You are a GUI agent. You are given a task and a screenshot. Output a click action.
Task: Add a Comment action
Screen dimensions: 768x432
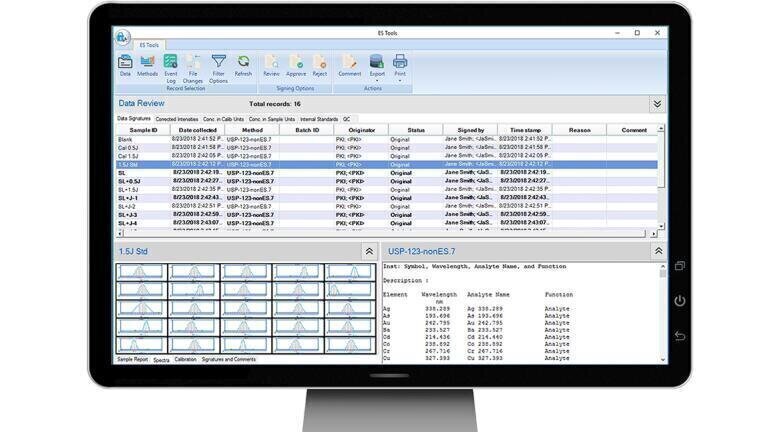click(x=350, y=66)
